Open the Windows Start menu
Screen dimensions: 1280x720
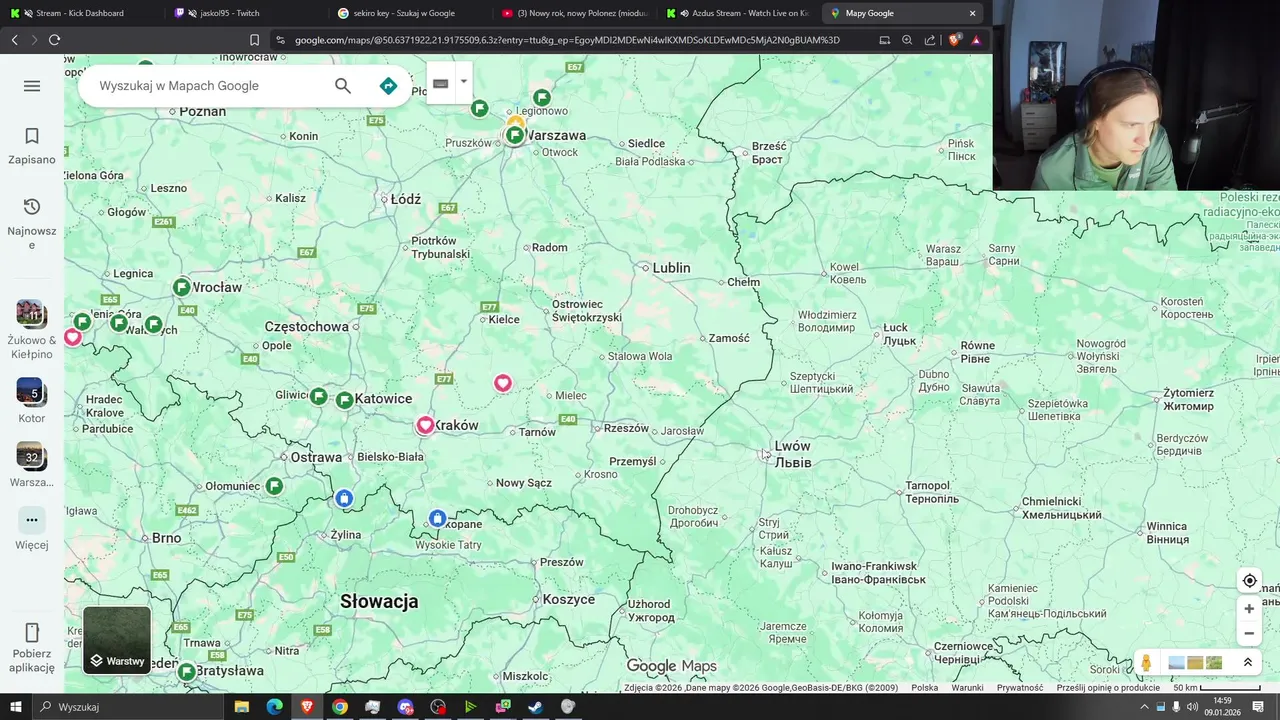pos(15,707)
